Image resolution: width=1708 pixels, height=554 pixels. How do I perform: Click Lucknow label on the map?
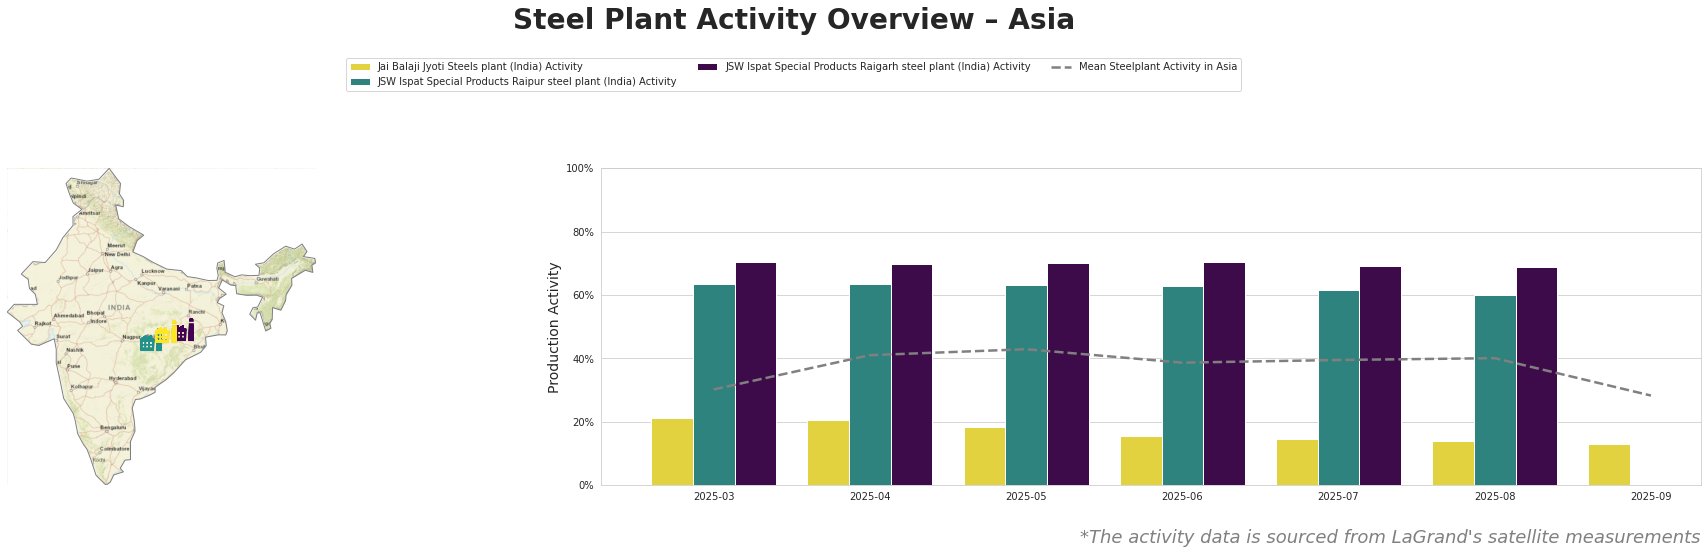tap(153, 271)
